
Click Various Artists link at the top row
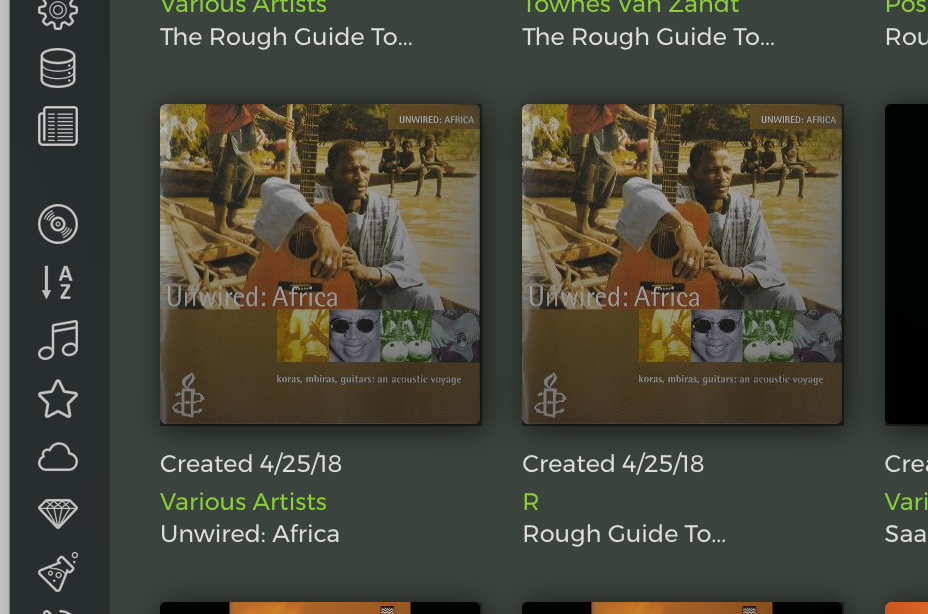pyautogui.click(x=243, y=7)
